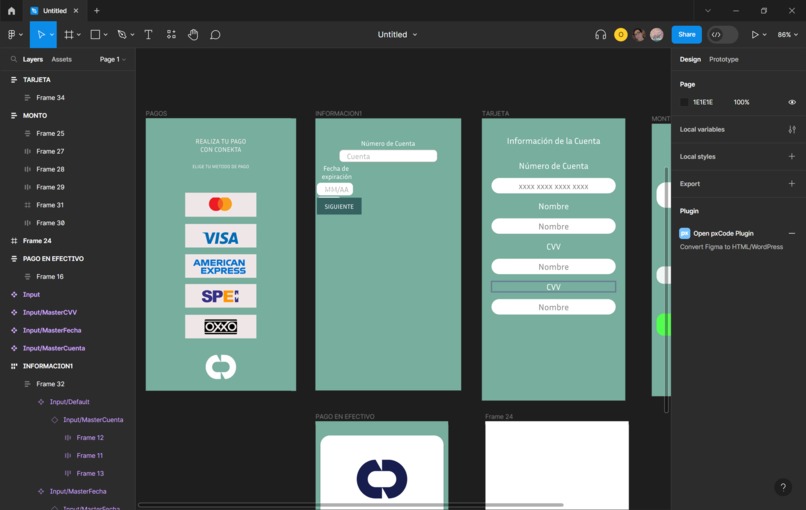Select the Input/Default layer
806x510 pixels.
tap(68, 402)
